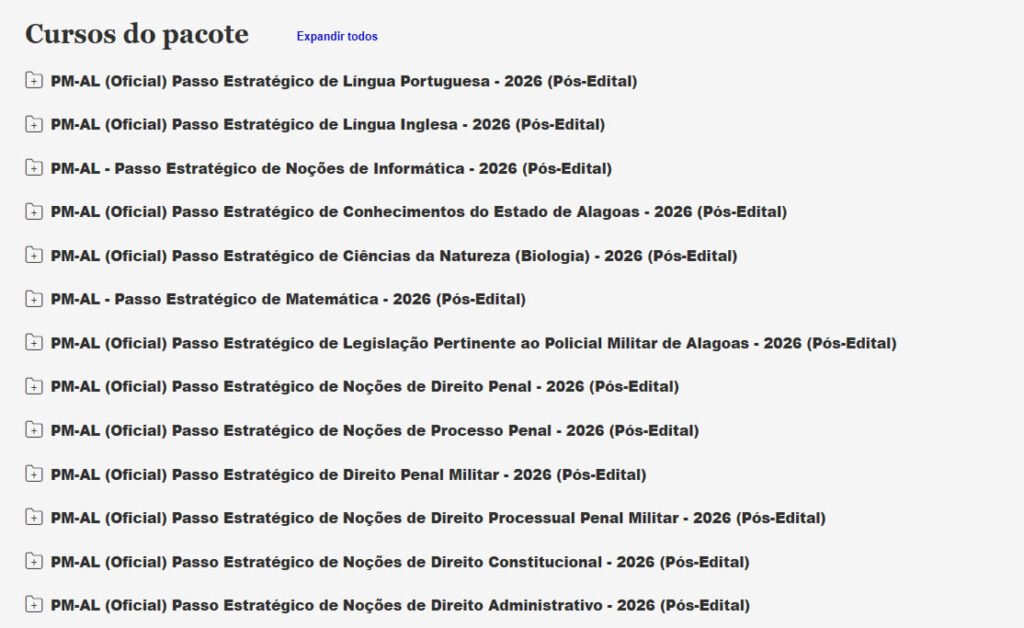This screenshot has width=1024, height=628.
Task: Click the Expandir todos link
Action: click(x=334, y=36)
